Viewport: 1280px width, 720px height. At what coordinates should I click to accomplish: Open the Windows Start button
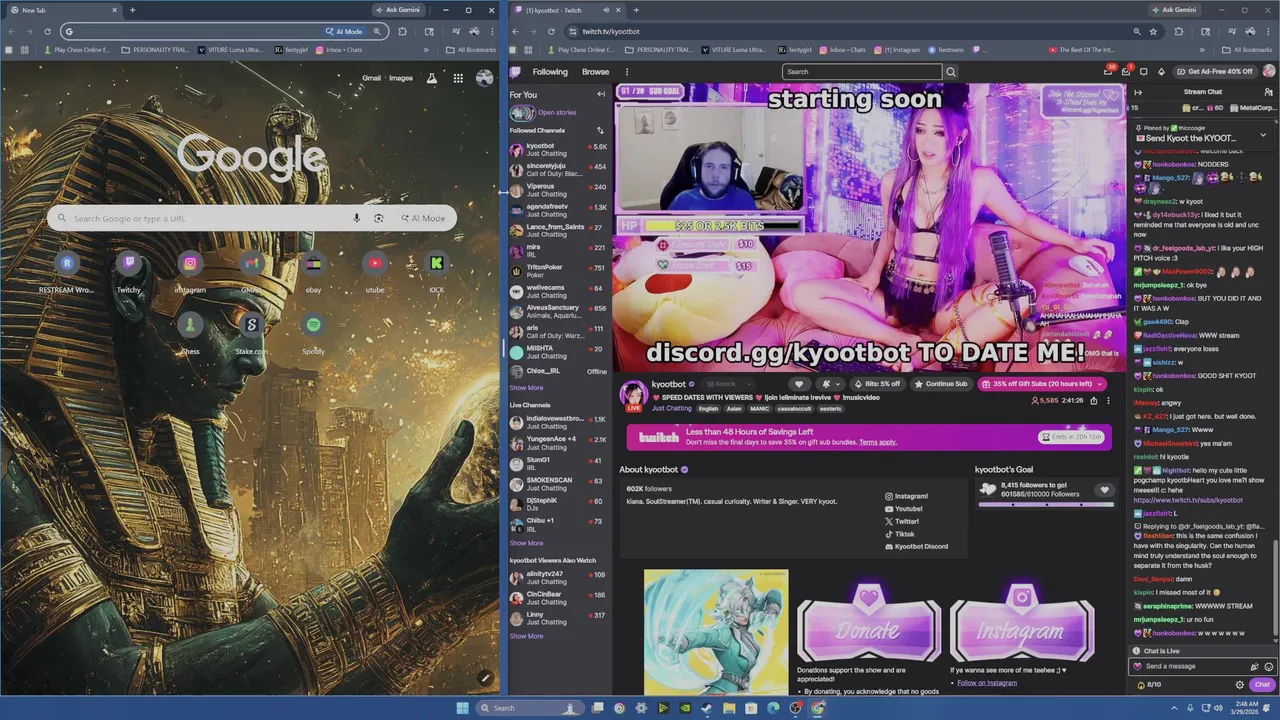pyautogui.click(x=462, y=708)
